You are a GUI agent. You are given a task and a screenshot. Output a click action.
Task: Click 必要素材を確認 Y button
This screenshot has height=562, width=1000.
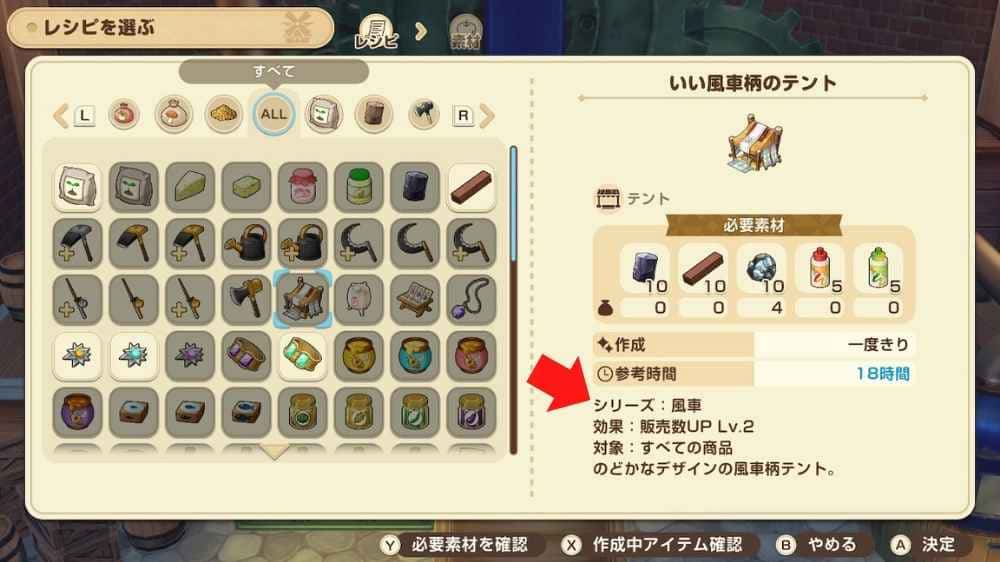[x=455, y=545]
